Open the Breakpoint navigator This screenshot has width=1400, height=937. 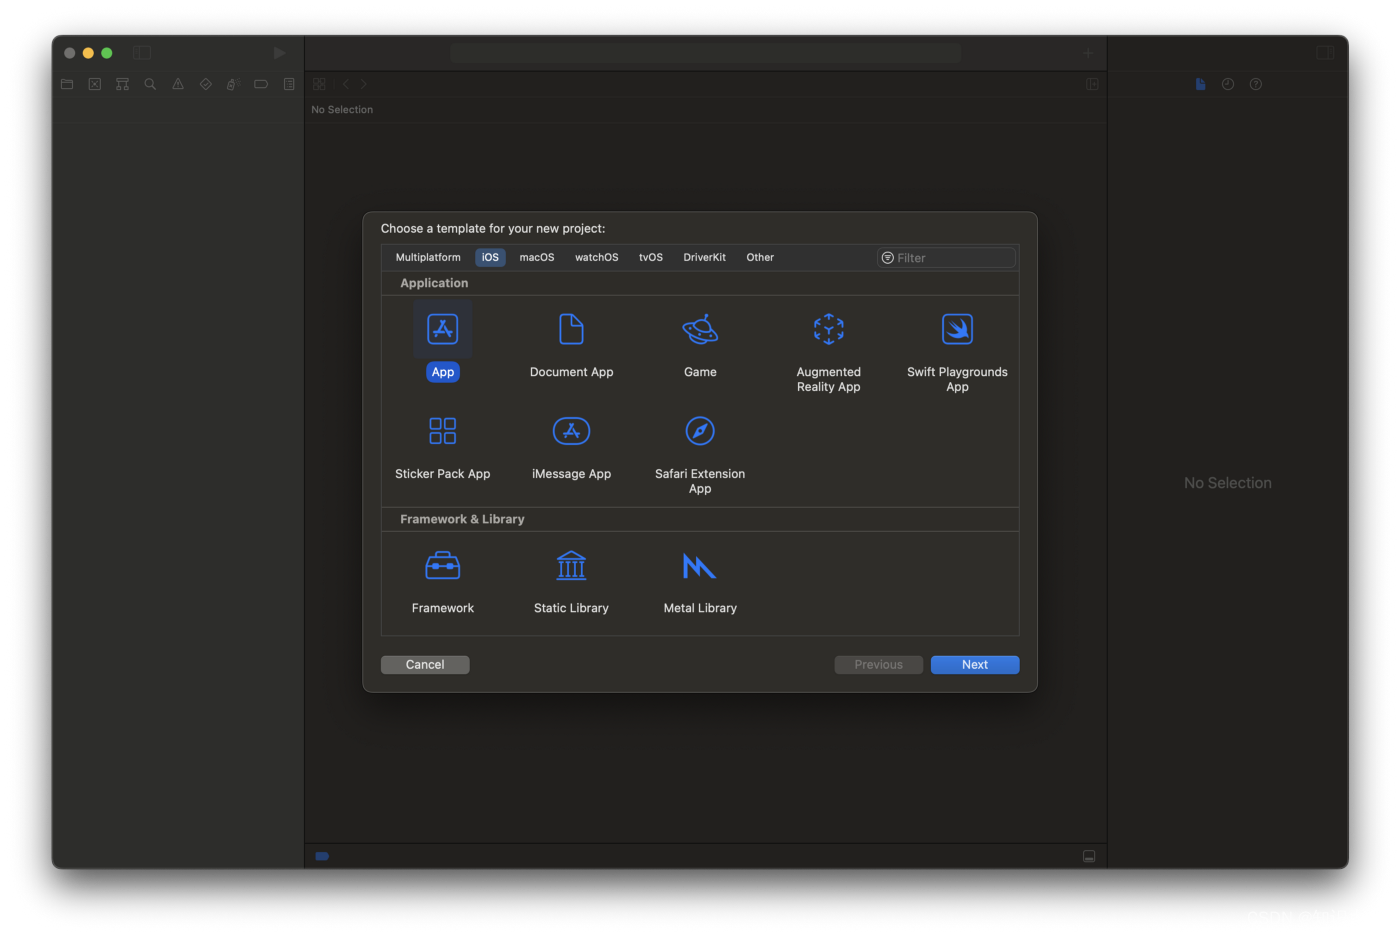point(261,84)
